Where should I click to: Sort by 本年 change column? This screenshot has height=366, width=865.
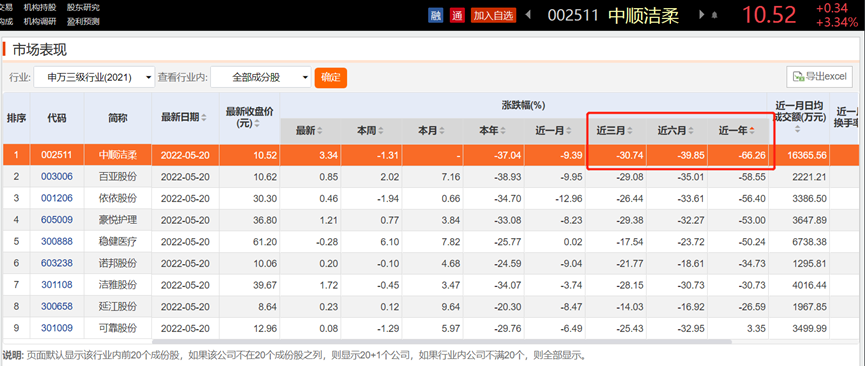(x=503, y=131)
